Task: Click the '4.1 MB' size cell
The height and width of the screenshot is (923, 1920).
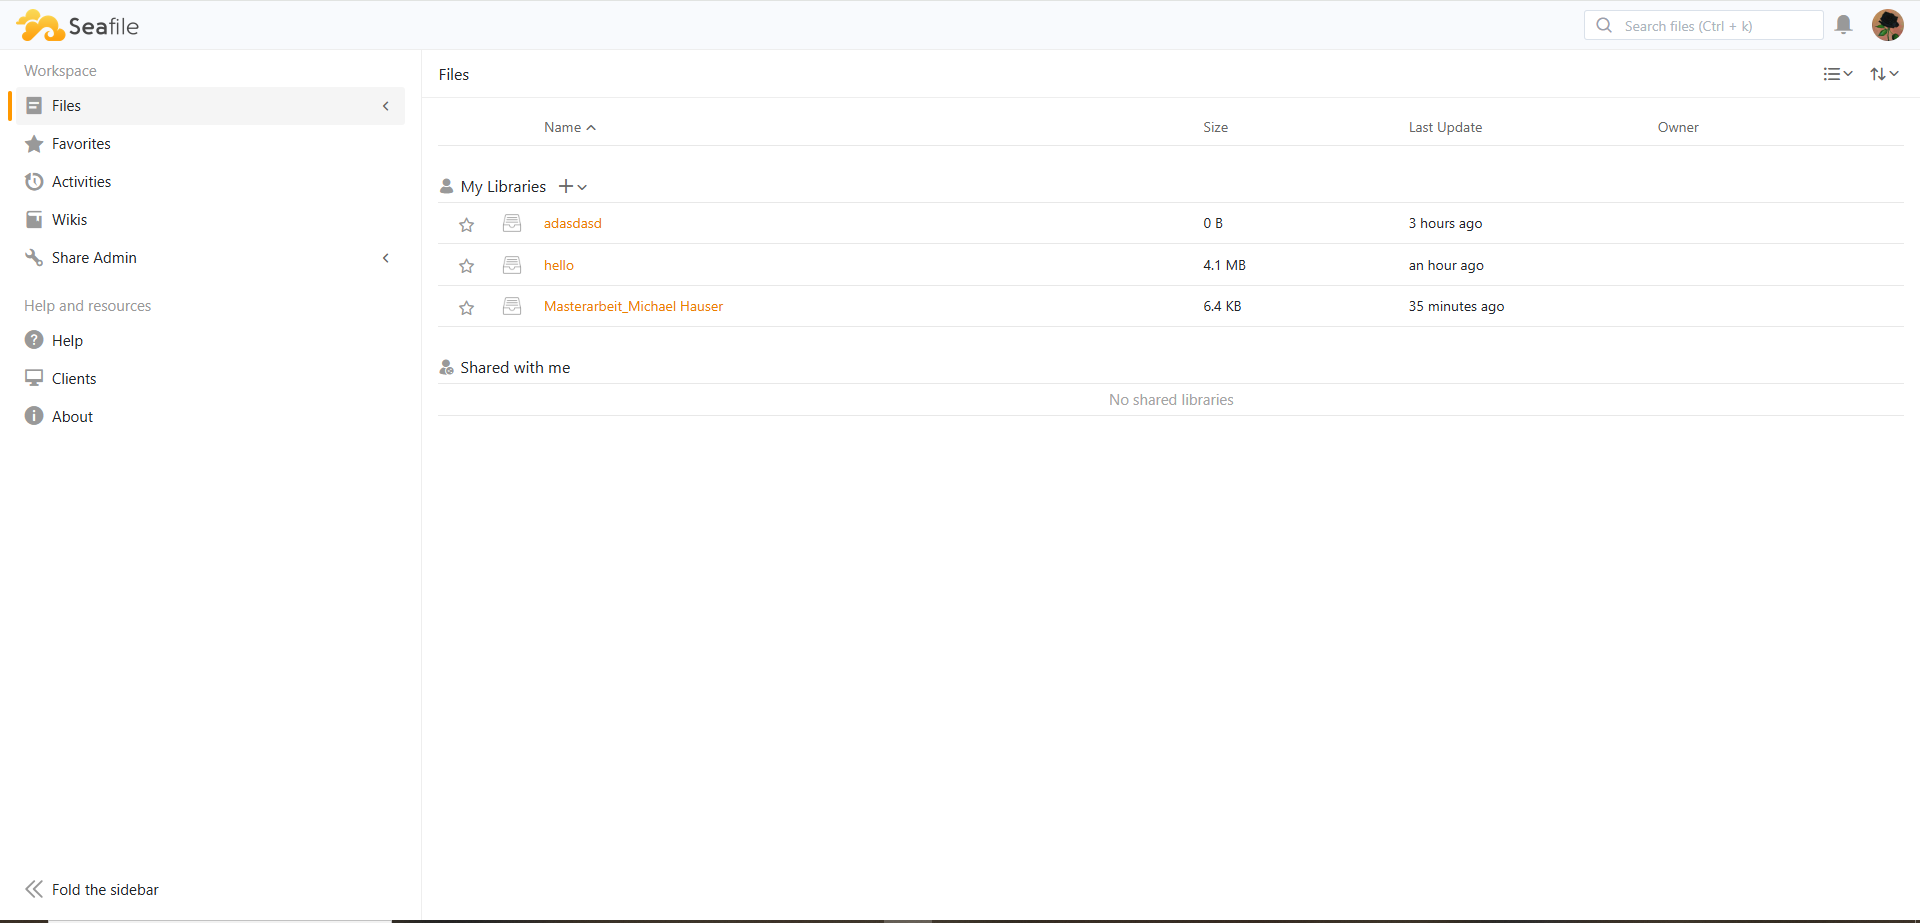Action: click(1224, 266)
